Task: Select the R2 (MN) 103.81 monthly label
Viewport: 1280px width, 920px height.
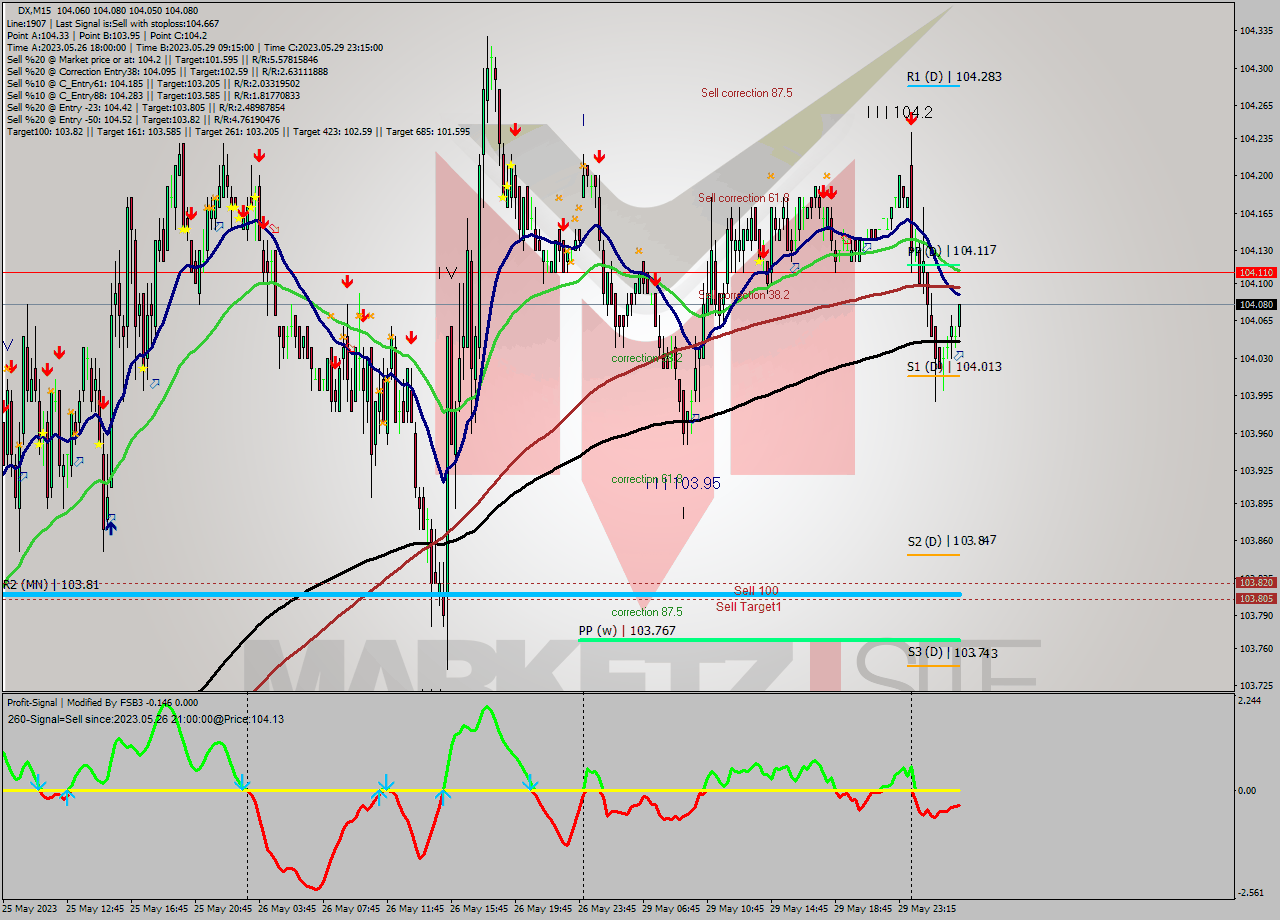Action: coord(50,584)
